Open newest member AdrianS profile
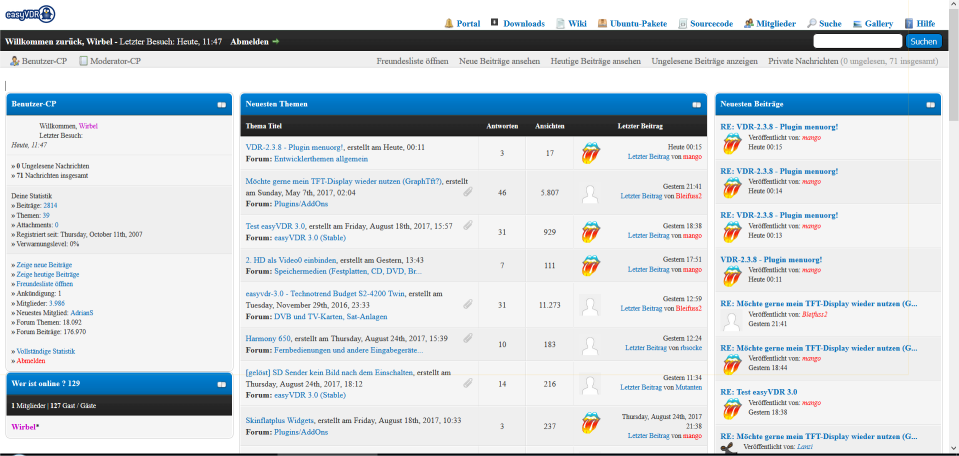Viewport: 959px width, 456px height. (82, 312)
